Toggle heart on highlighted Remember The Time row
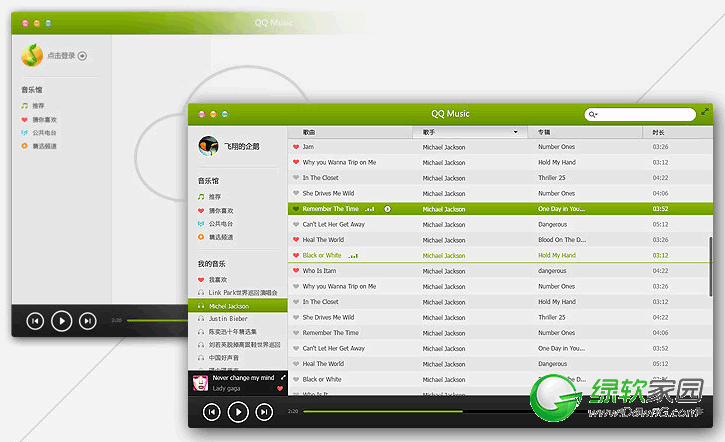The height and width of the screenshot is (442, 725). coord(296,209)
